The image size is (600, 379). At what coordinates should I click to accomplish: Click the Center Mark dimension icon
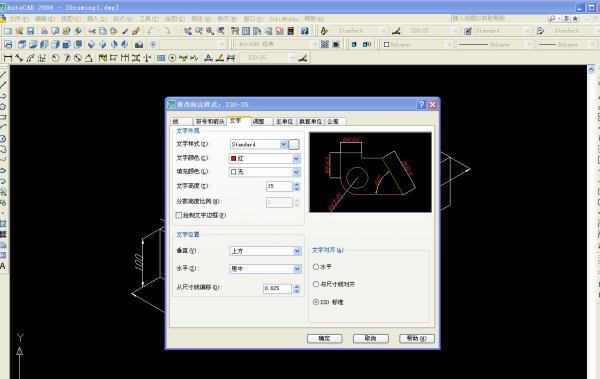point(172,58)
